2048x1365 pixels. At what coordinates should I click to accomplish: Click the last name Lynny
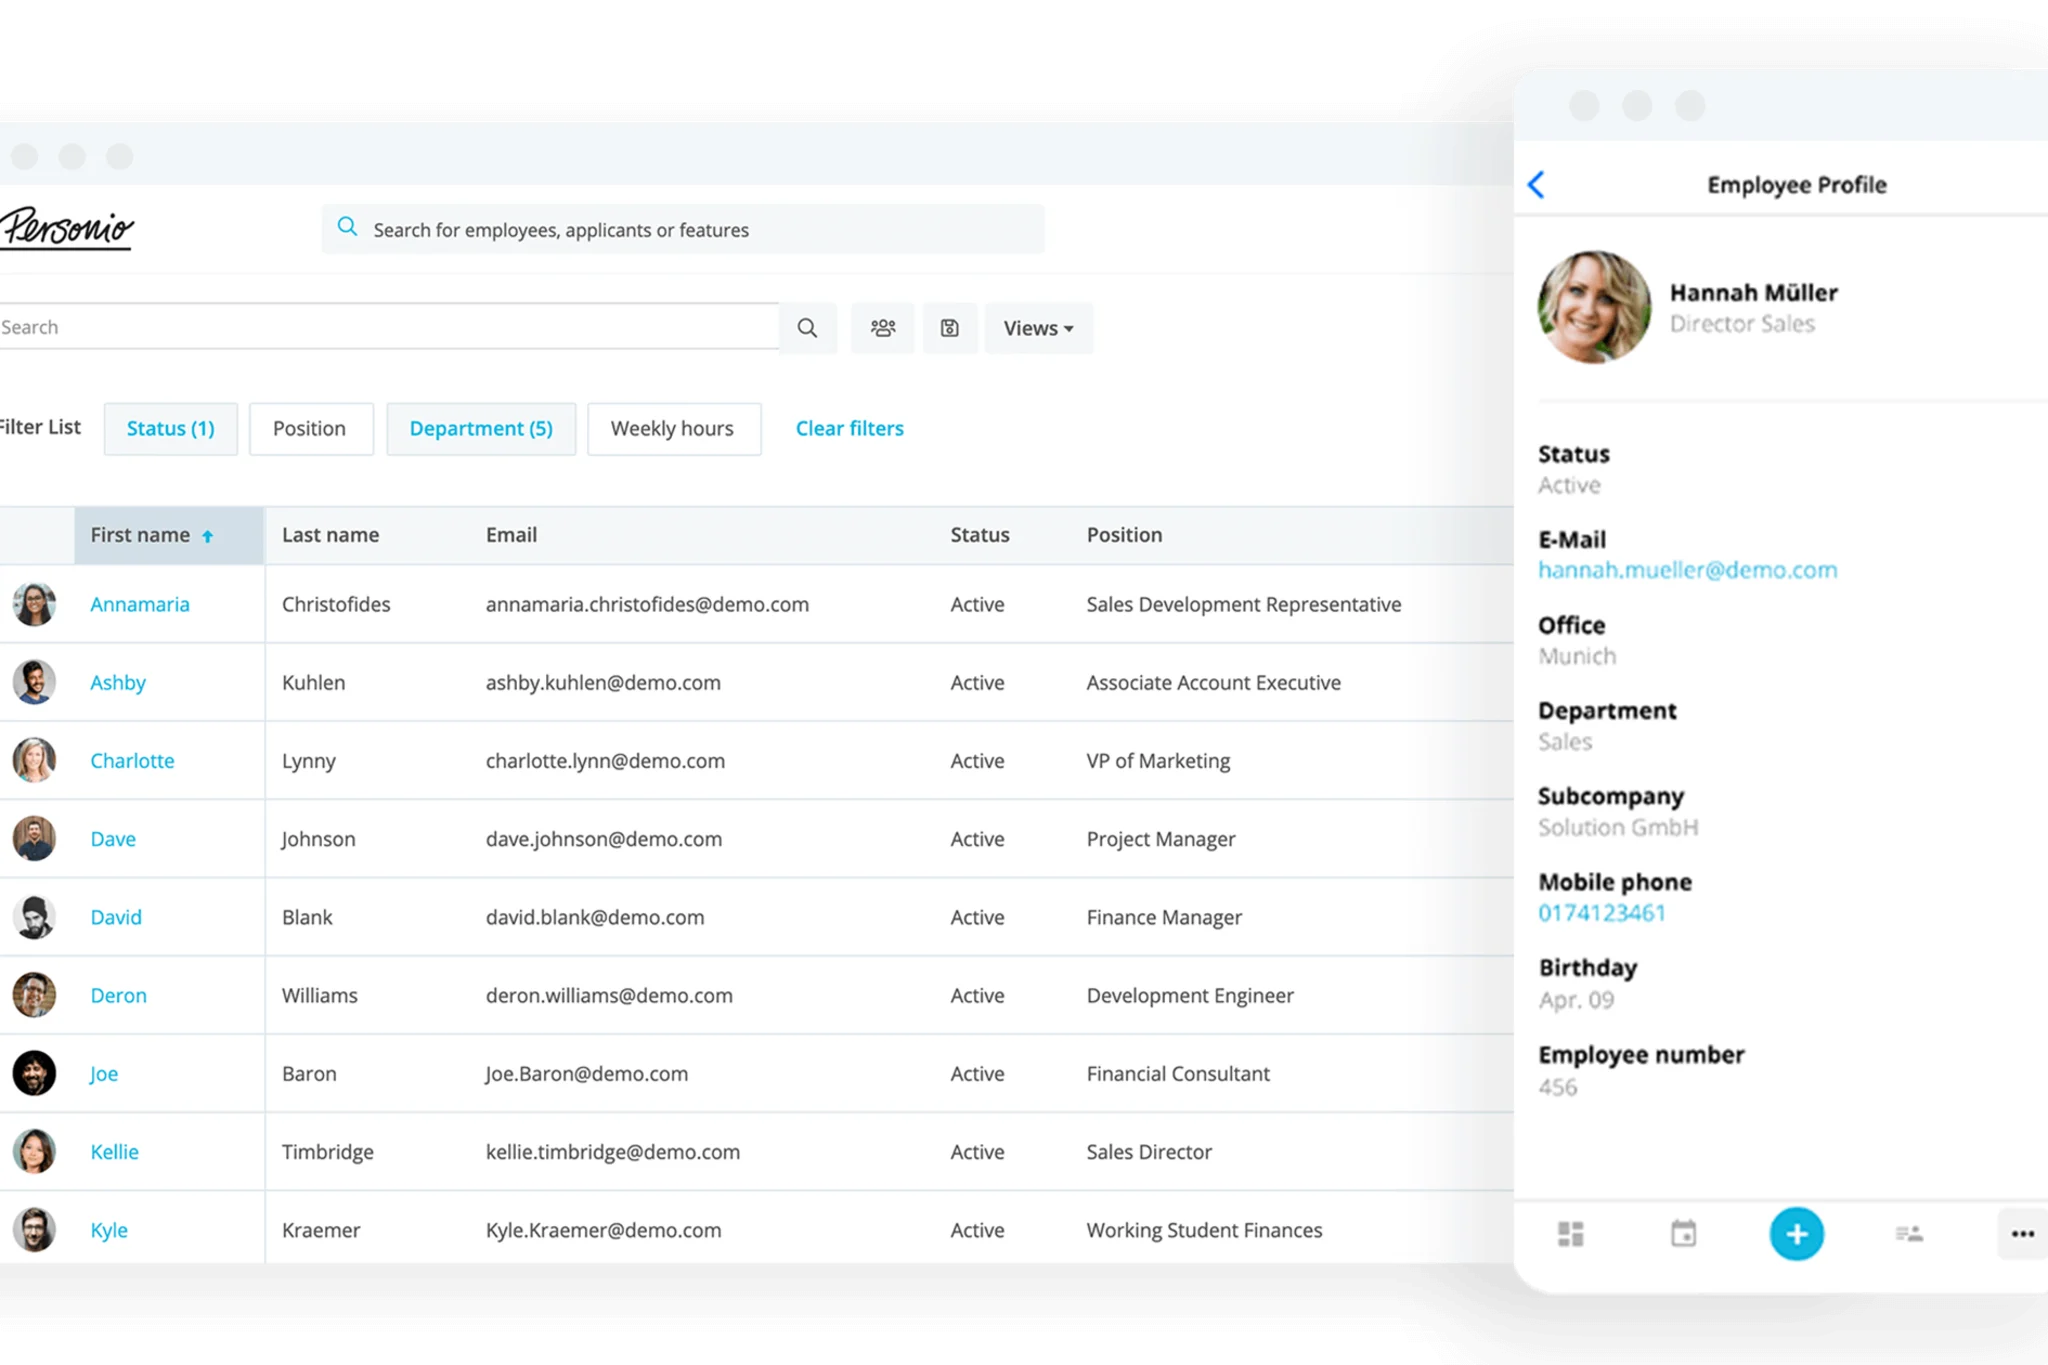click(x=309, y=761)
